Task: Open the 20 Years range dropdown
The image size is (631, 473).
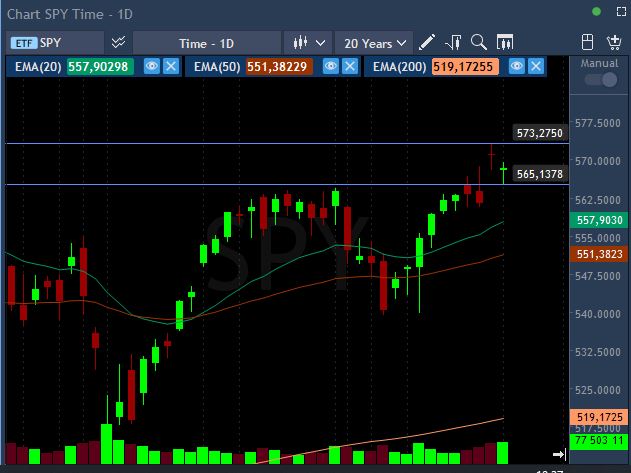Action: coord(374,43)
